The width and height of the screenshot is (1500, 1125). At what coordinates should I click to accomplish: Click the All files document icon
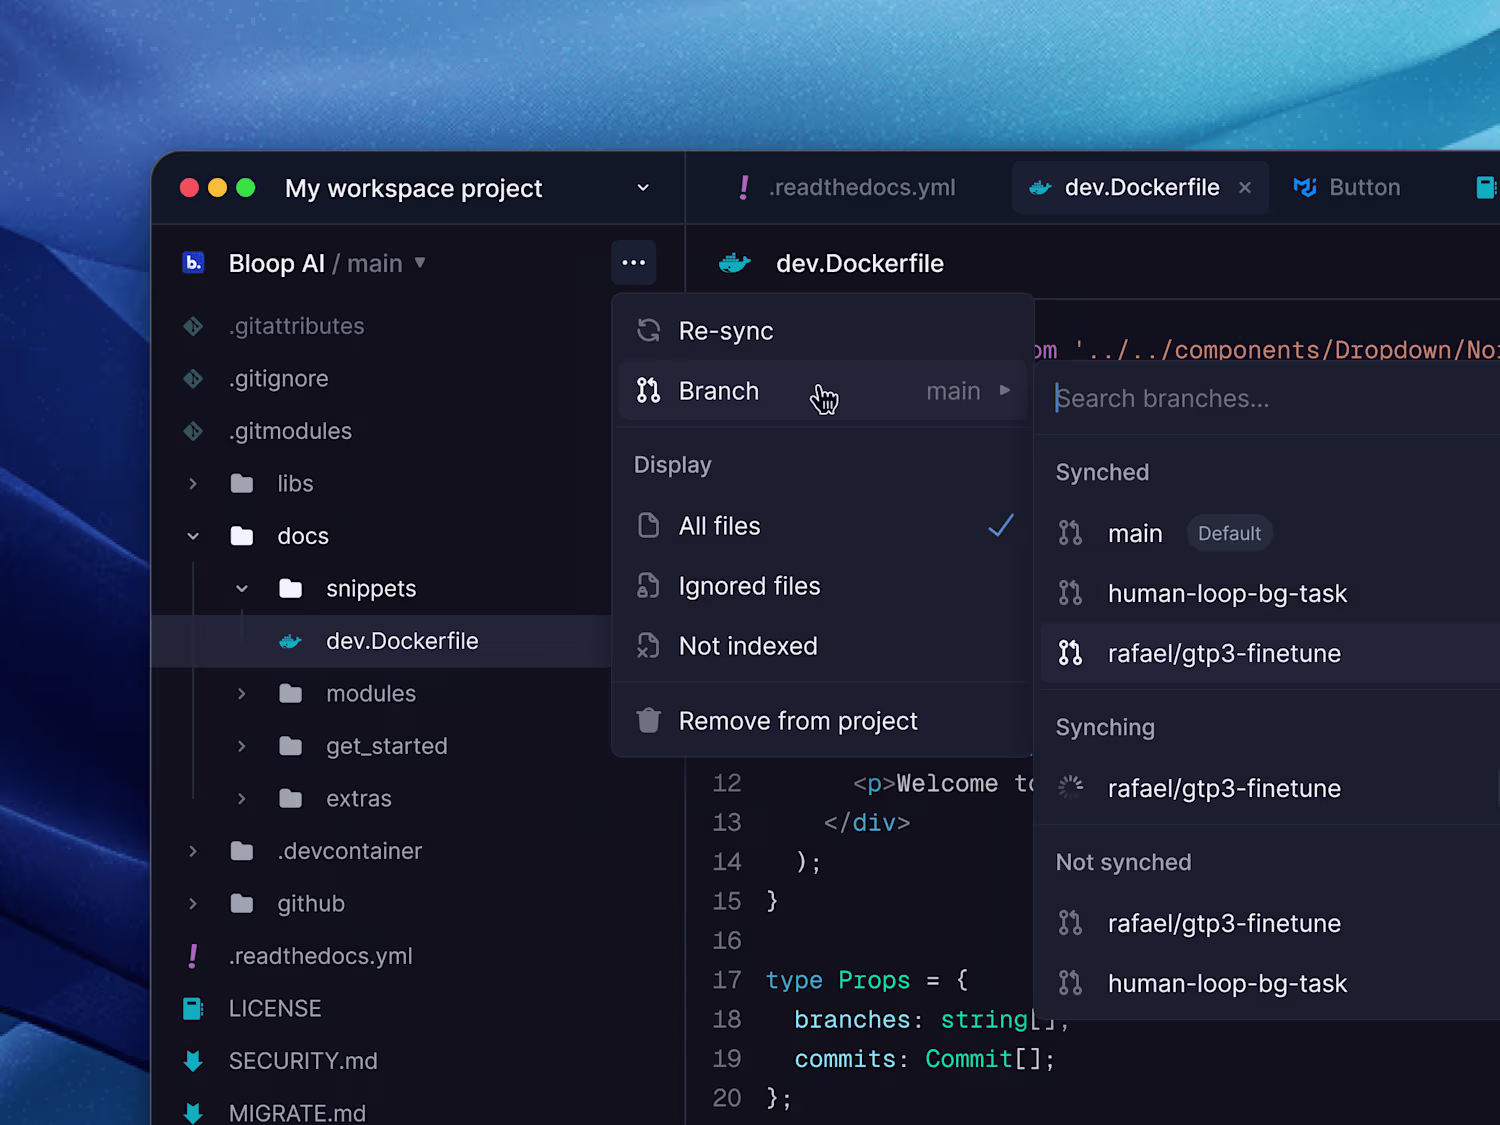point(649,526)
